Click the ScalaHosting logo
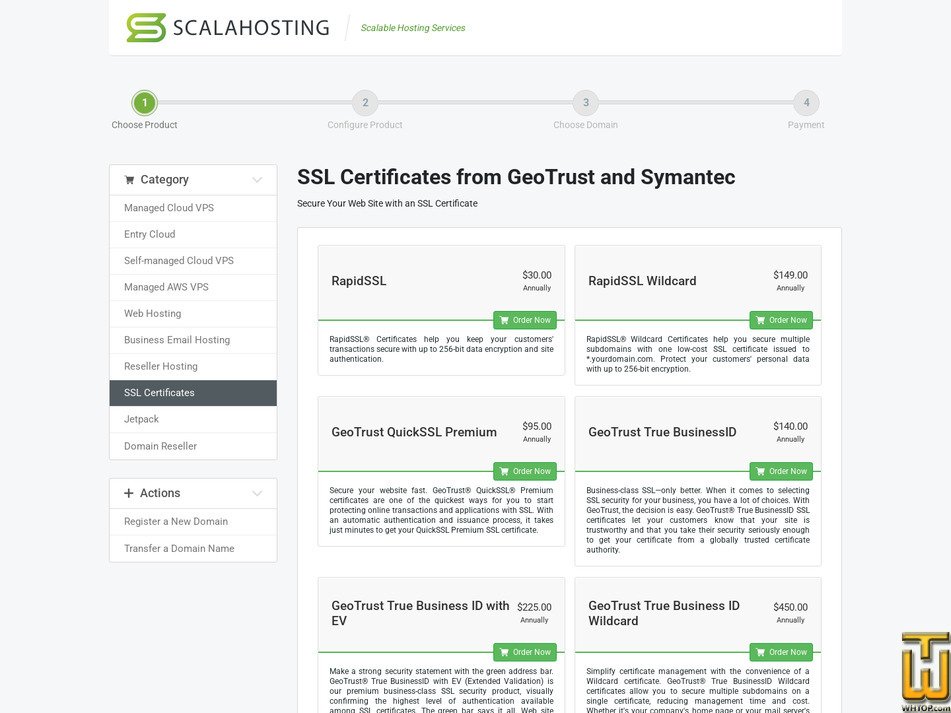This screenshot has height=713, width=951. click(227, 28)
